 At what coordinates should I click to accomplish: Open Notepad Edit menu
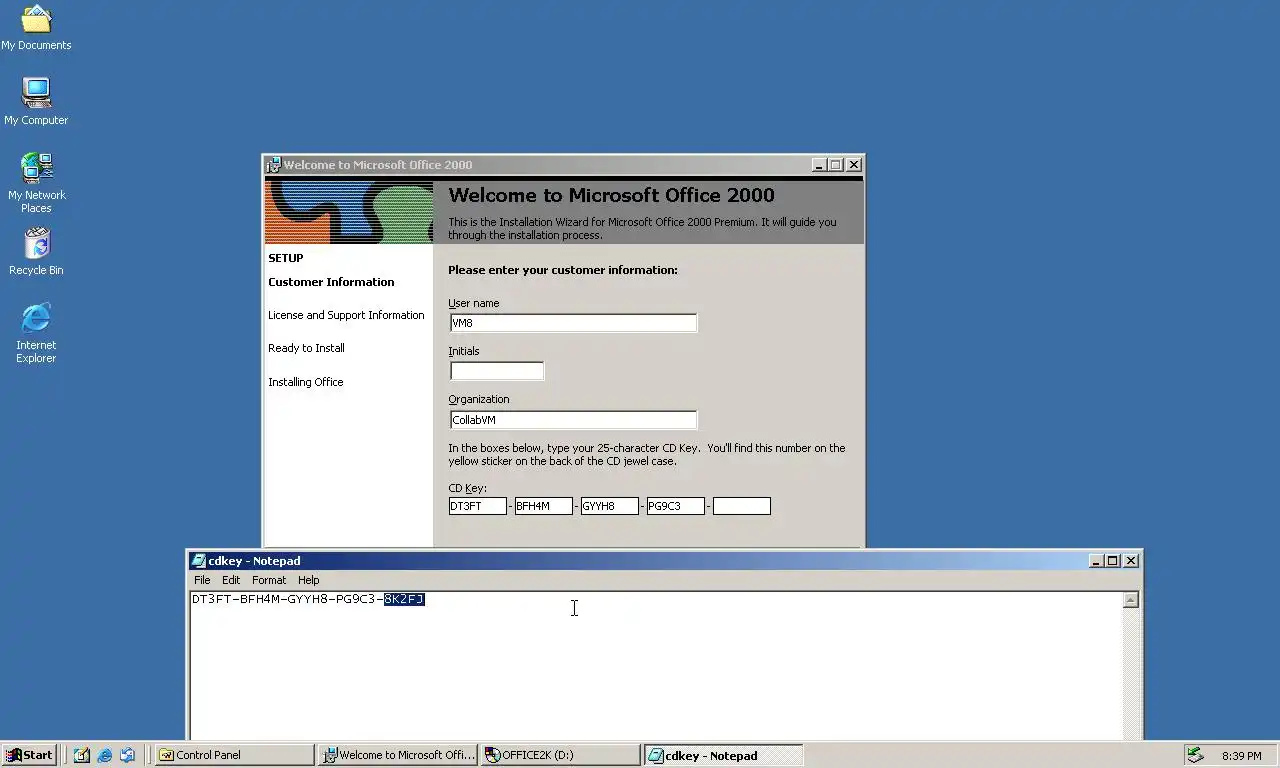(x=231, y=580)
